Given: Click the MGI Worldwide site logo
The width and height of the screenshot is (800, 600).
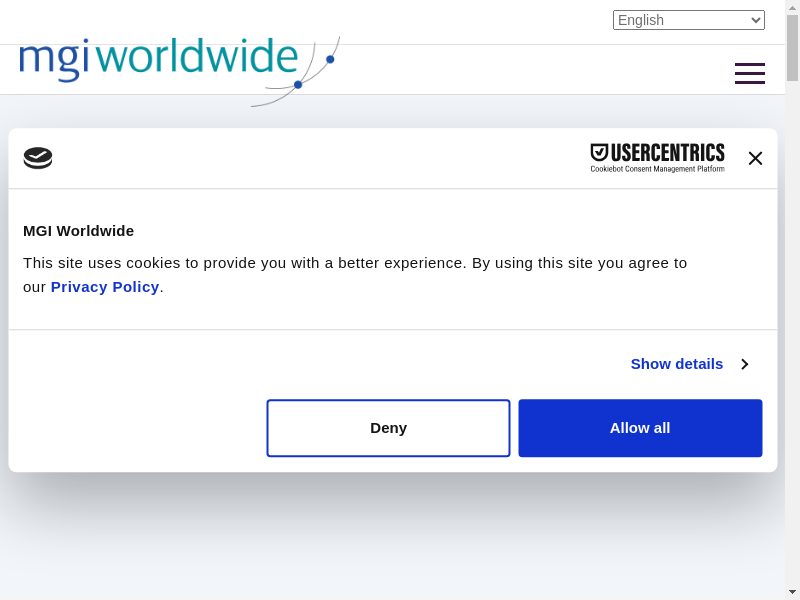Looking at the screenshot, I should point(159,58).
